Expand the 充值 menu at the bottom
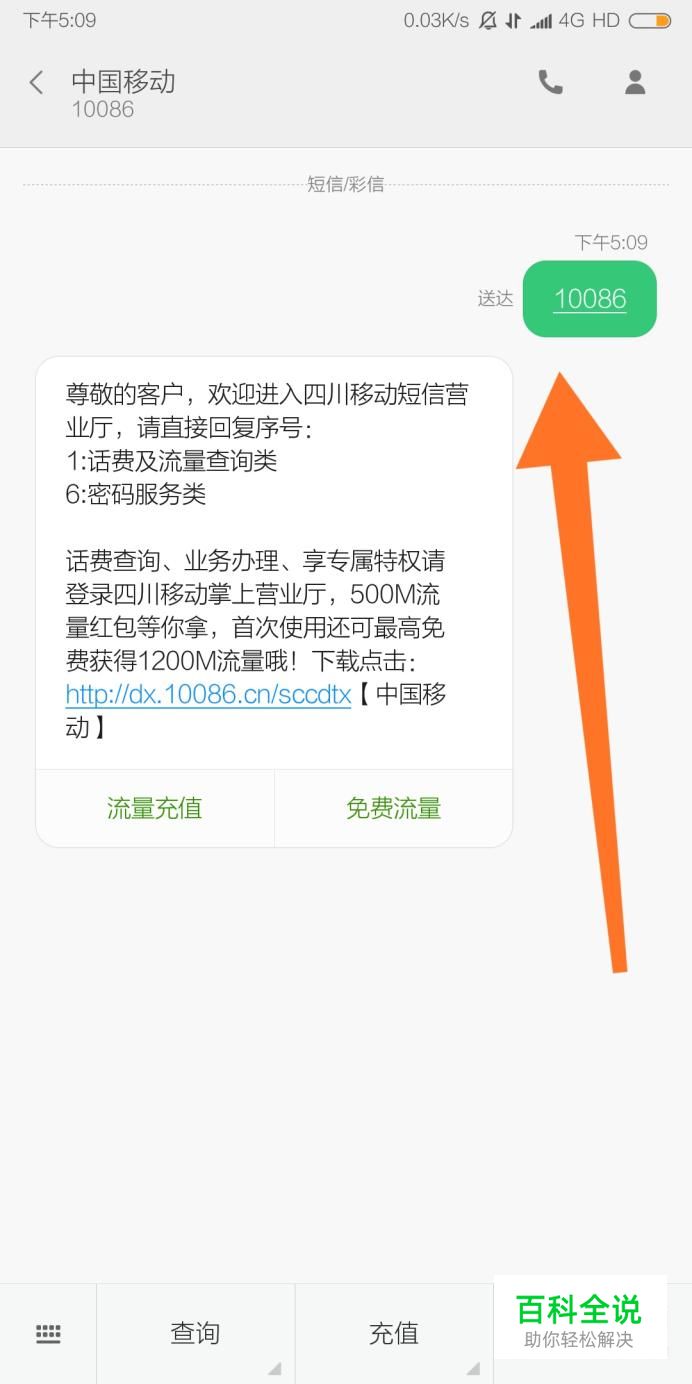 coord(394,1333)
